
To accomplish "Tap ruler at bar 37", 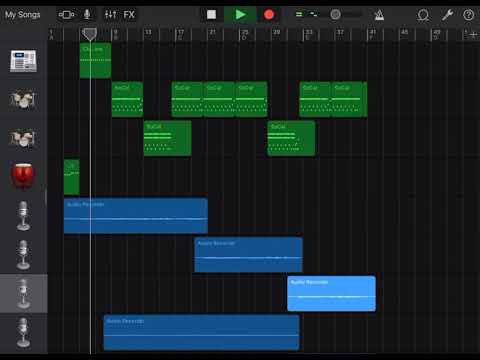I will click(340, 32).
